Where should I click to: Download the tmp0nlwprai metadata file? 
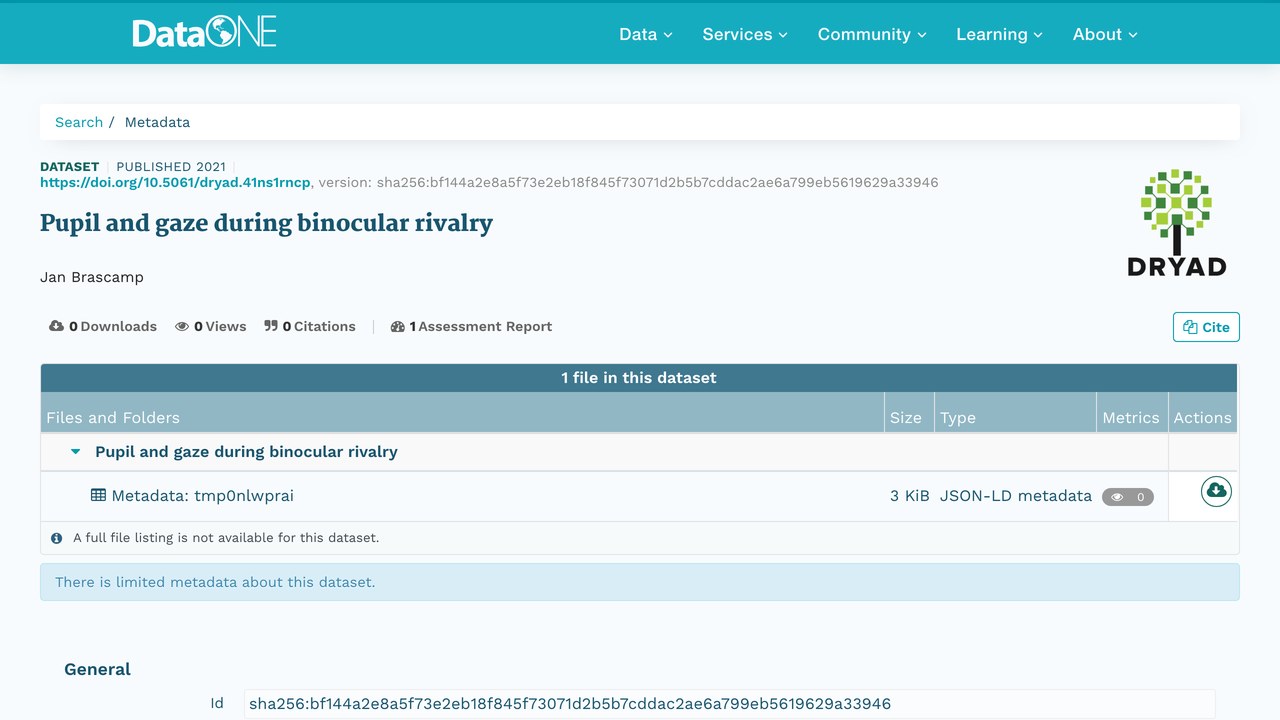1216,491
